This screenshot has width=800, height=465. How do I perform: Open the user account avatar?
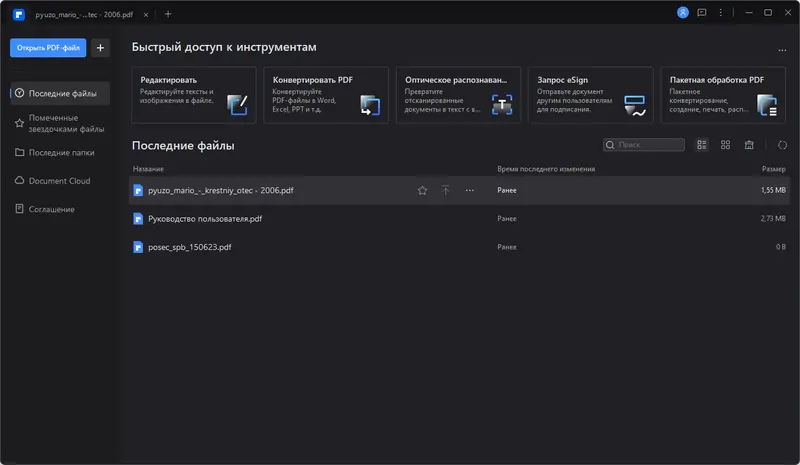tap(683, 13)
